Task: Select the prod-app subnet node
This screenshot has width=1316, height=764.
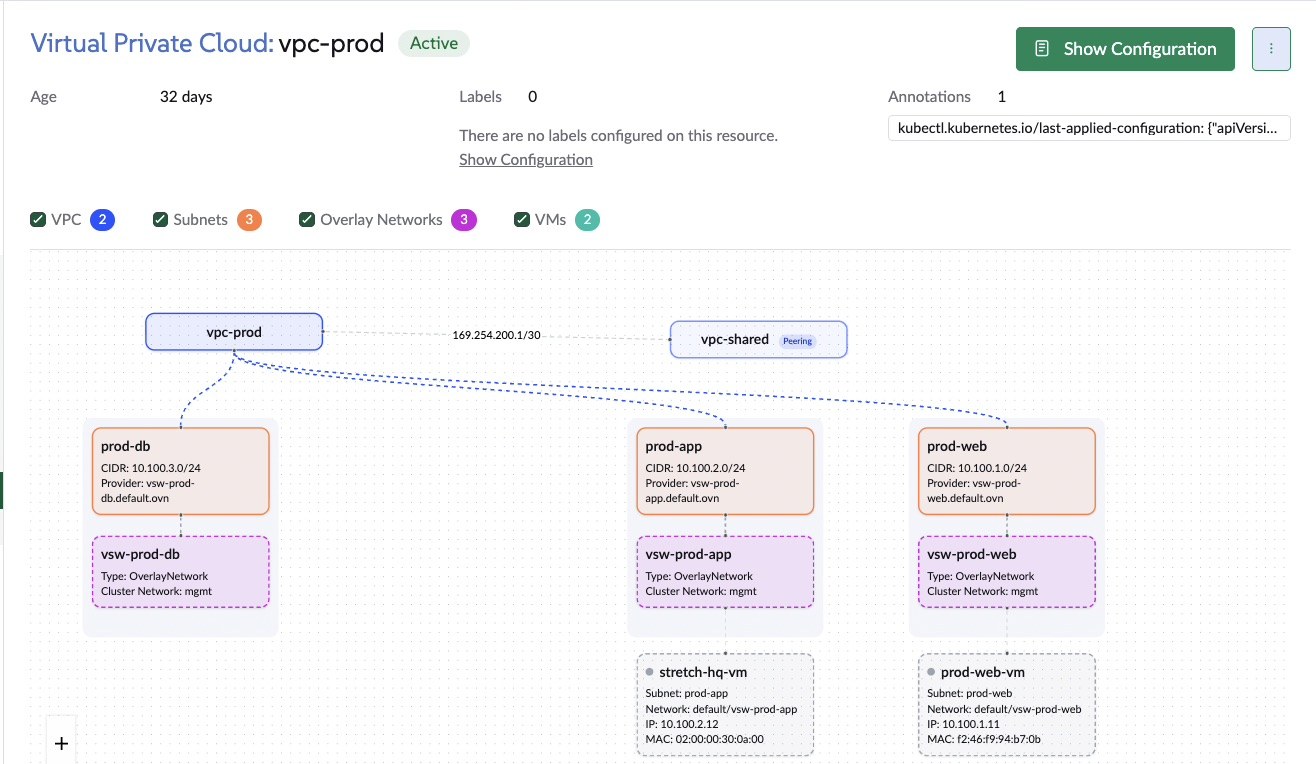Action: coord(725,471)
